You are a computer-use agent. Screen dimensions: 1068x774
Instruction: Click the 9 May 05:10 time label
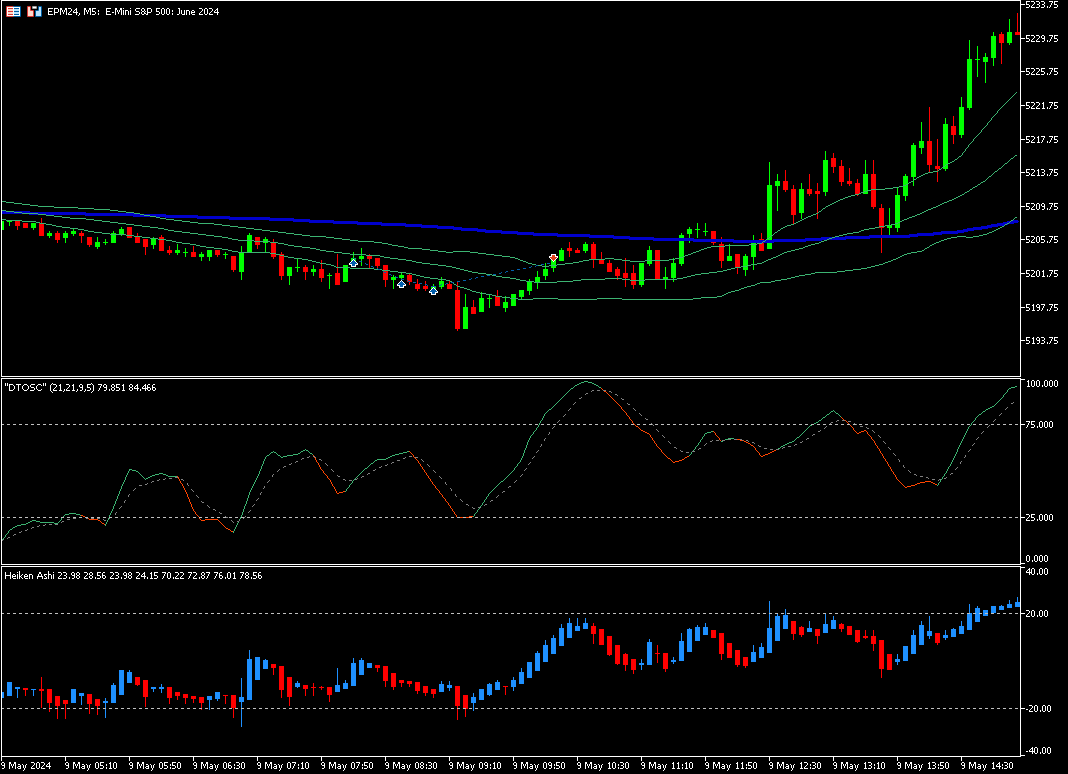point(91,766)
